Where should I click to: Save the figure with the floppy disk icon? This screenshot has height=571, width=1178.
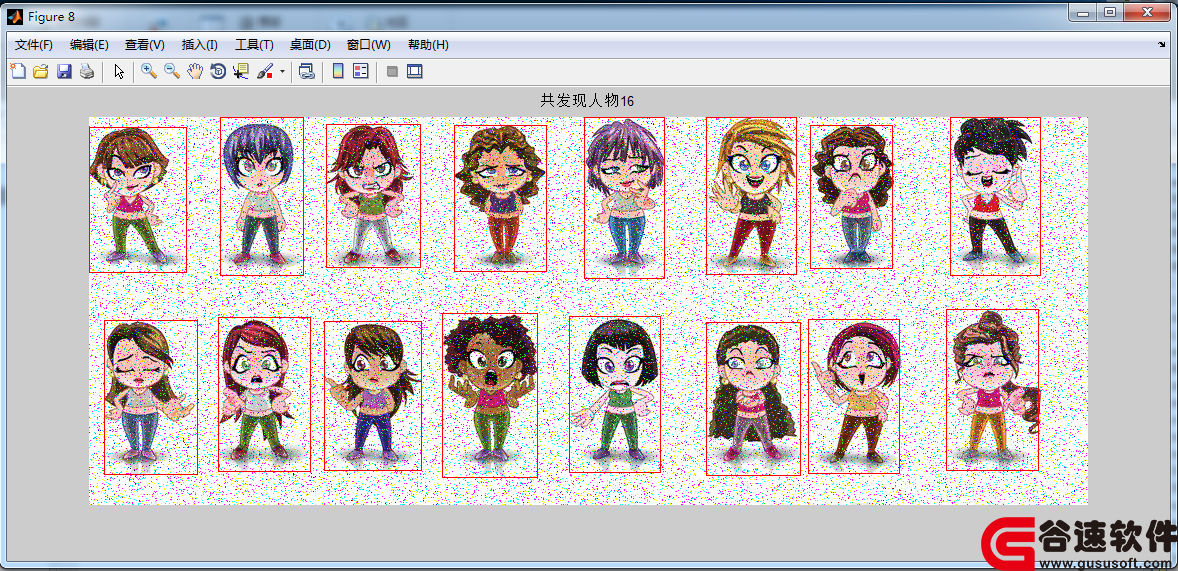click(x=64, y=71)
